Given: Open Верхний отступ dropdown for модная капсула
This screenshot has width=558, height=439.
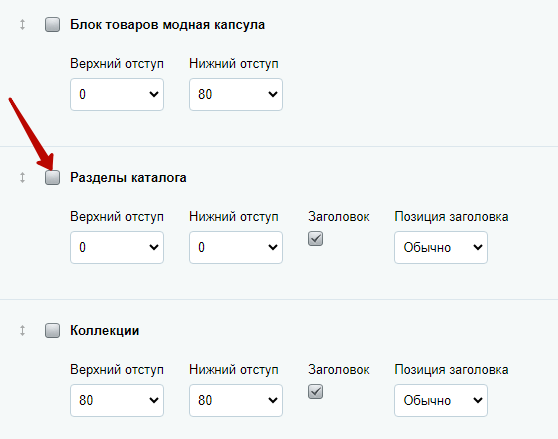Looking at the screenshot, I should coord(117,95).
